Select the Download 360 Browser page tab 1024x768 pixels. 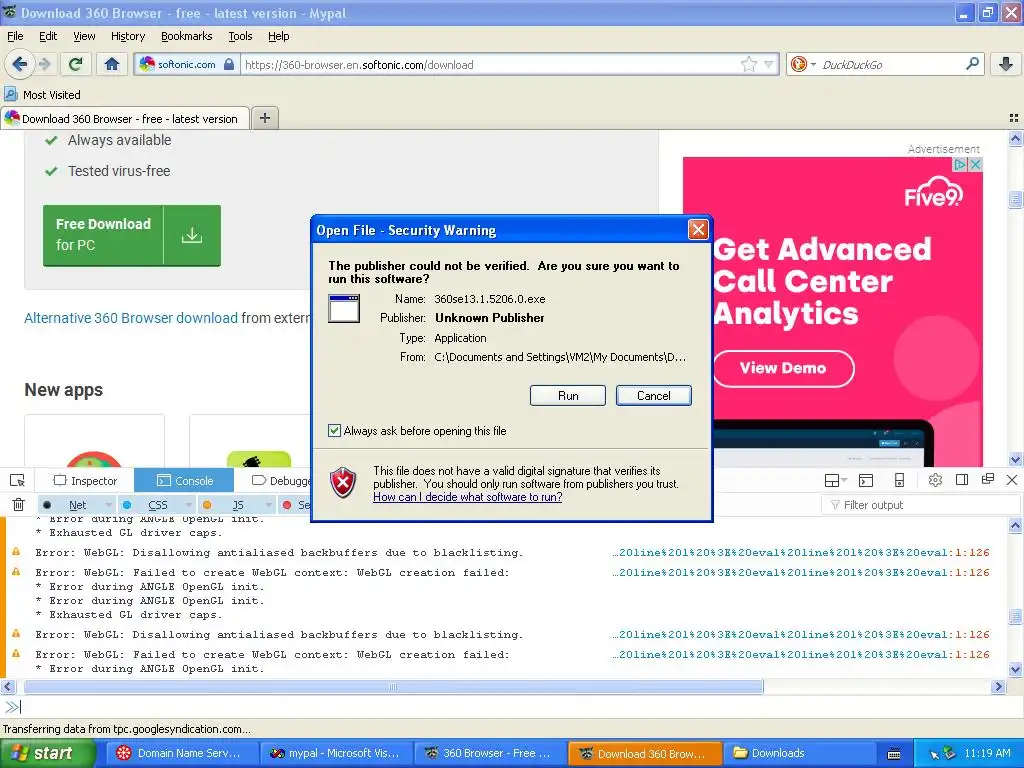(x=125, y=118)
